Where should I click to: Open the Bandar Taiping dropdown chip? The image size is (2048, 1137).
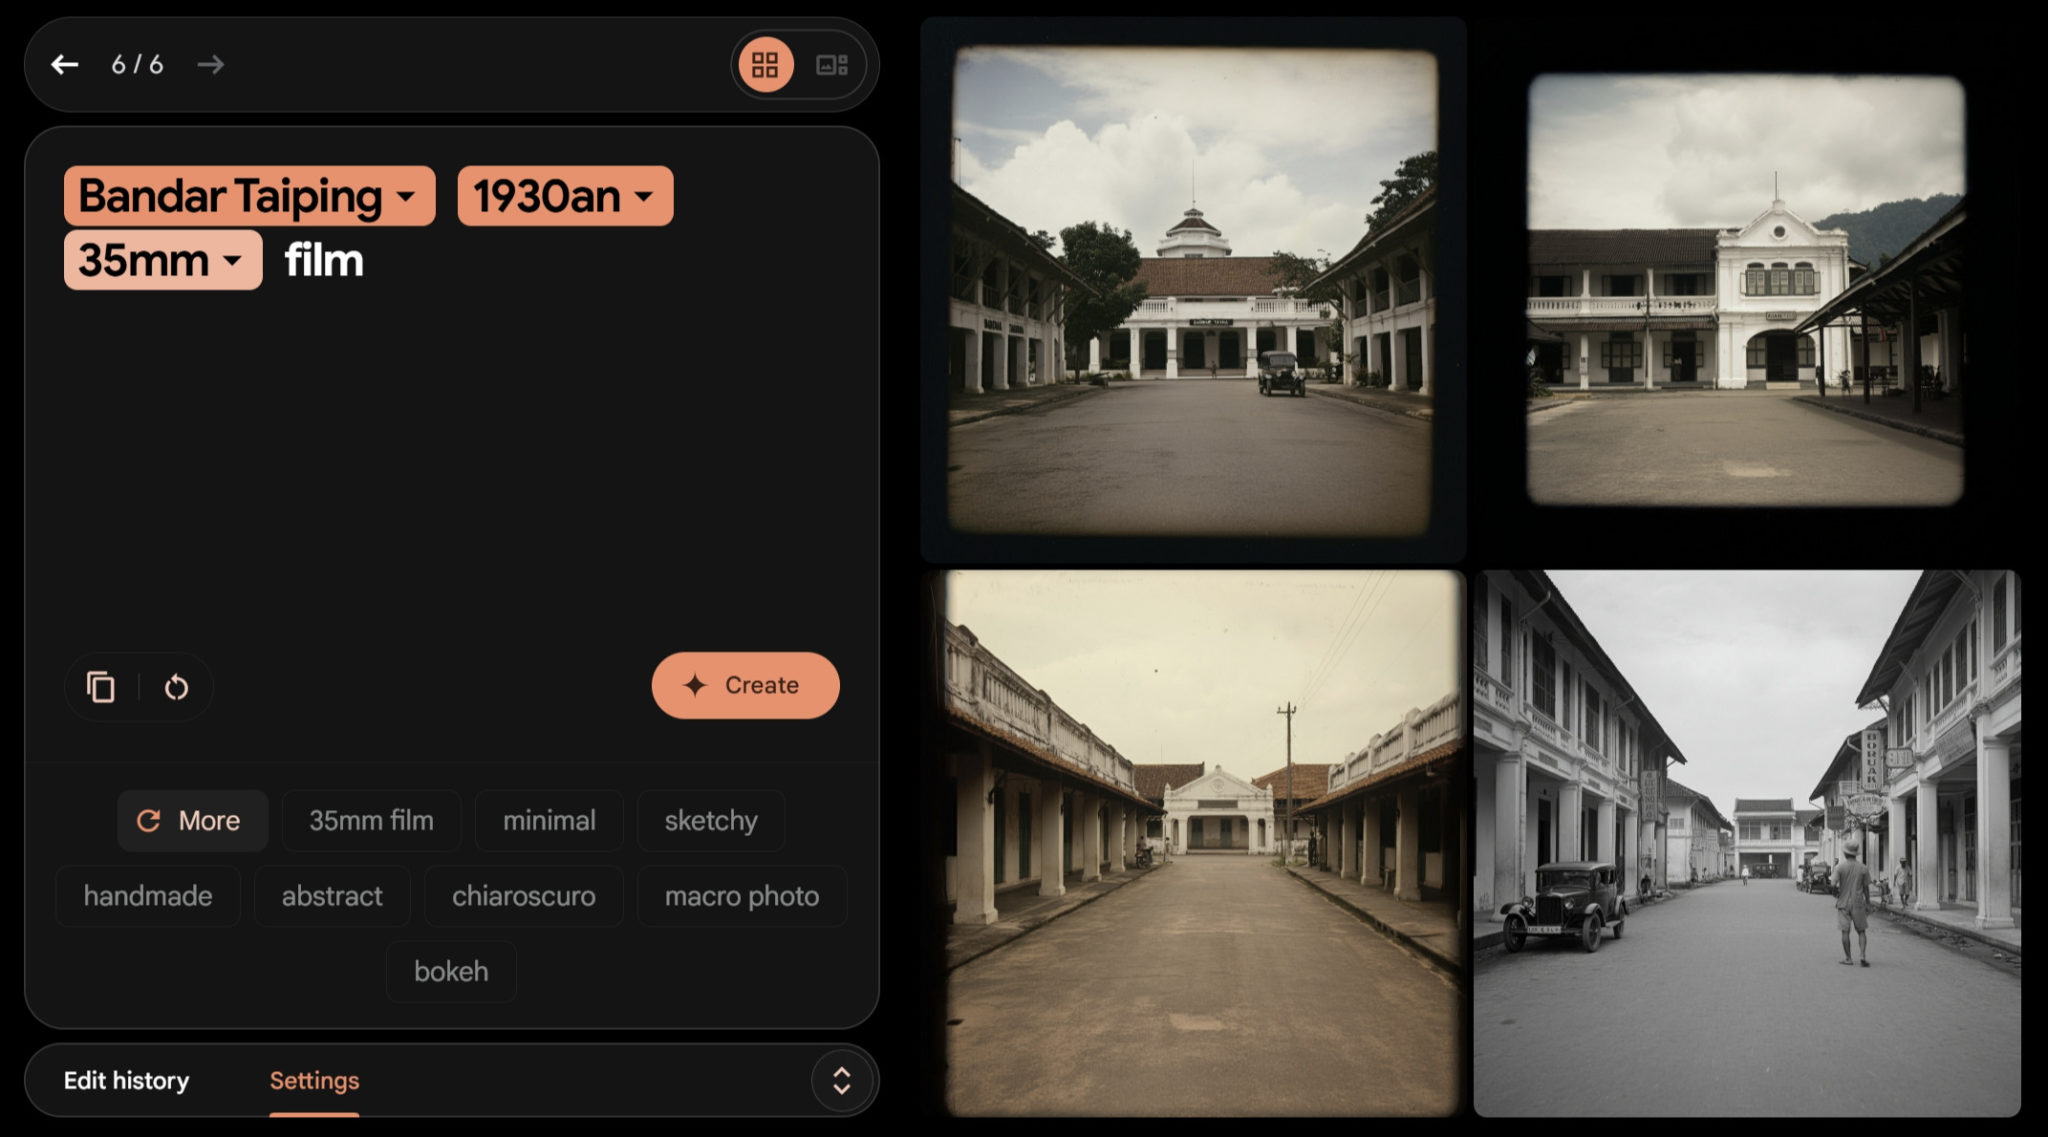point(249,196)
